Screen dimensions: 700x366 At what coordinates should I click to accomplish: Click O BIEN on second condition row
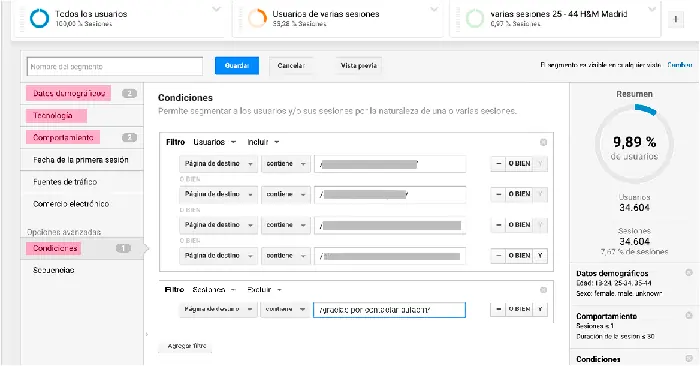(519, 195)
